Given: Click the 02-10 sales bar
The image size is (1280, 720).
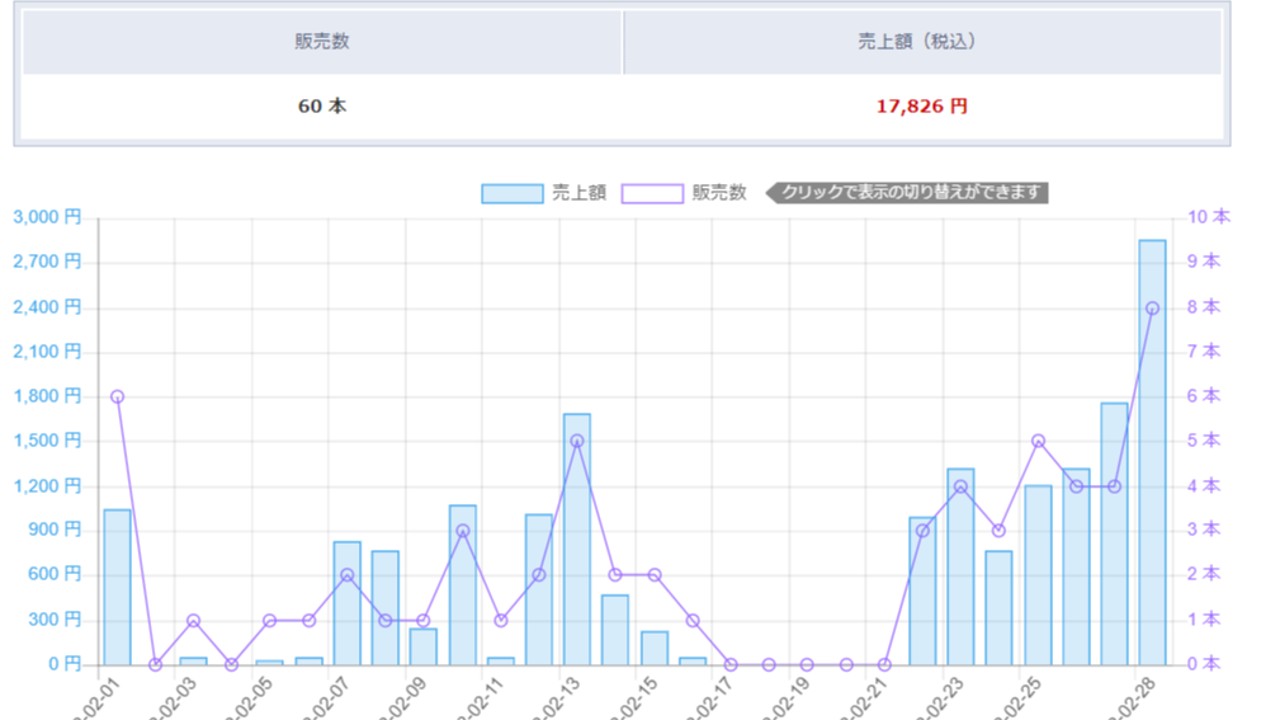Looking at the screenshot, I should tap(462, 585).
